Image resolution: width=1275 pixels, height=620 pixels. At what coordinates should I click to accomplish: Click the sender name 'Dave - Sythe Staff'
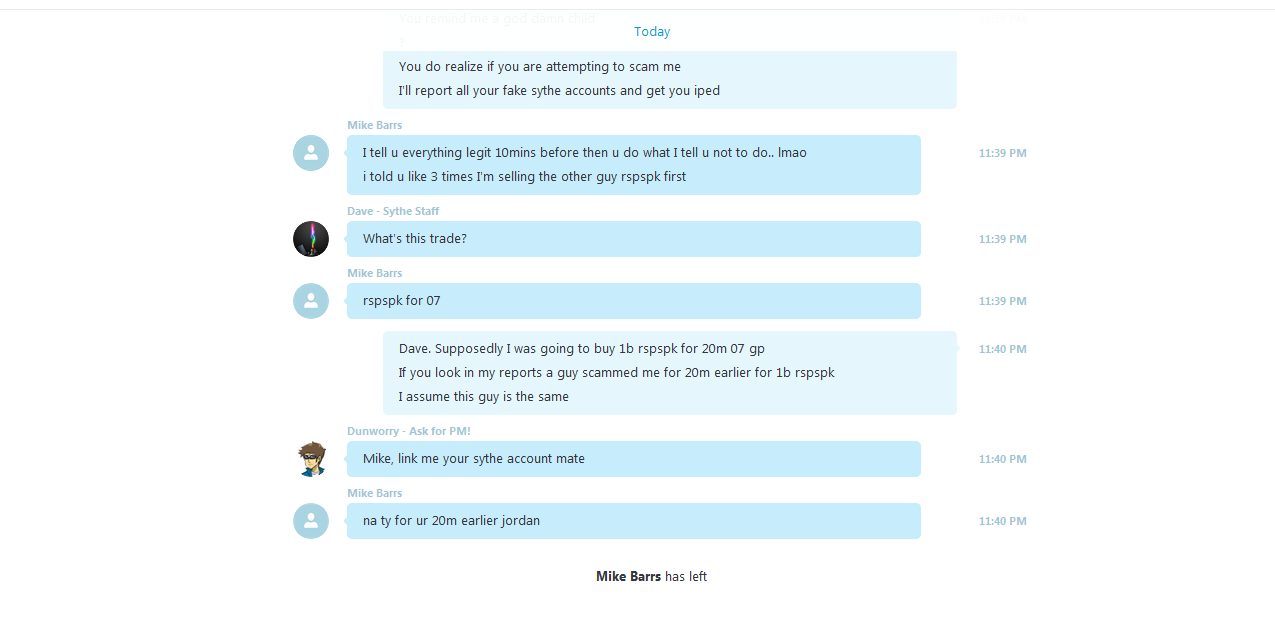tap(393, 211)
